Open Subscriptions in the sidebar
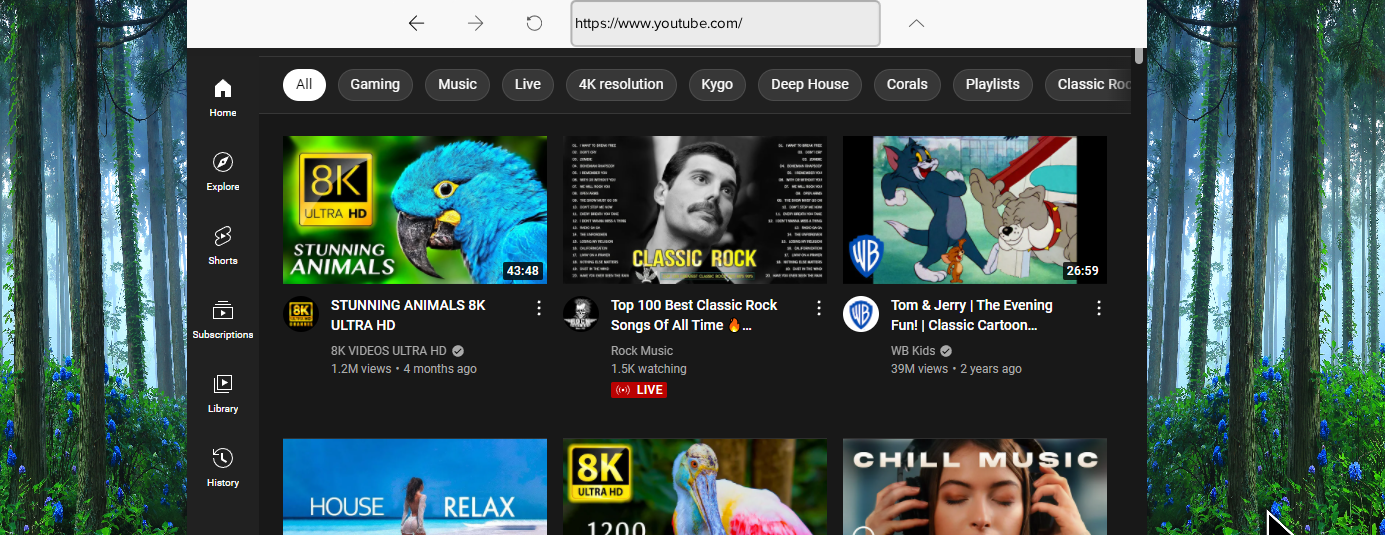Viewport: 1385px width, 535px height. 223,319
